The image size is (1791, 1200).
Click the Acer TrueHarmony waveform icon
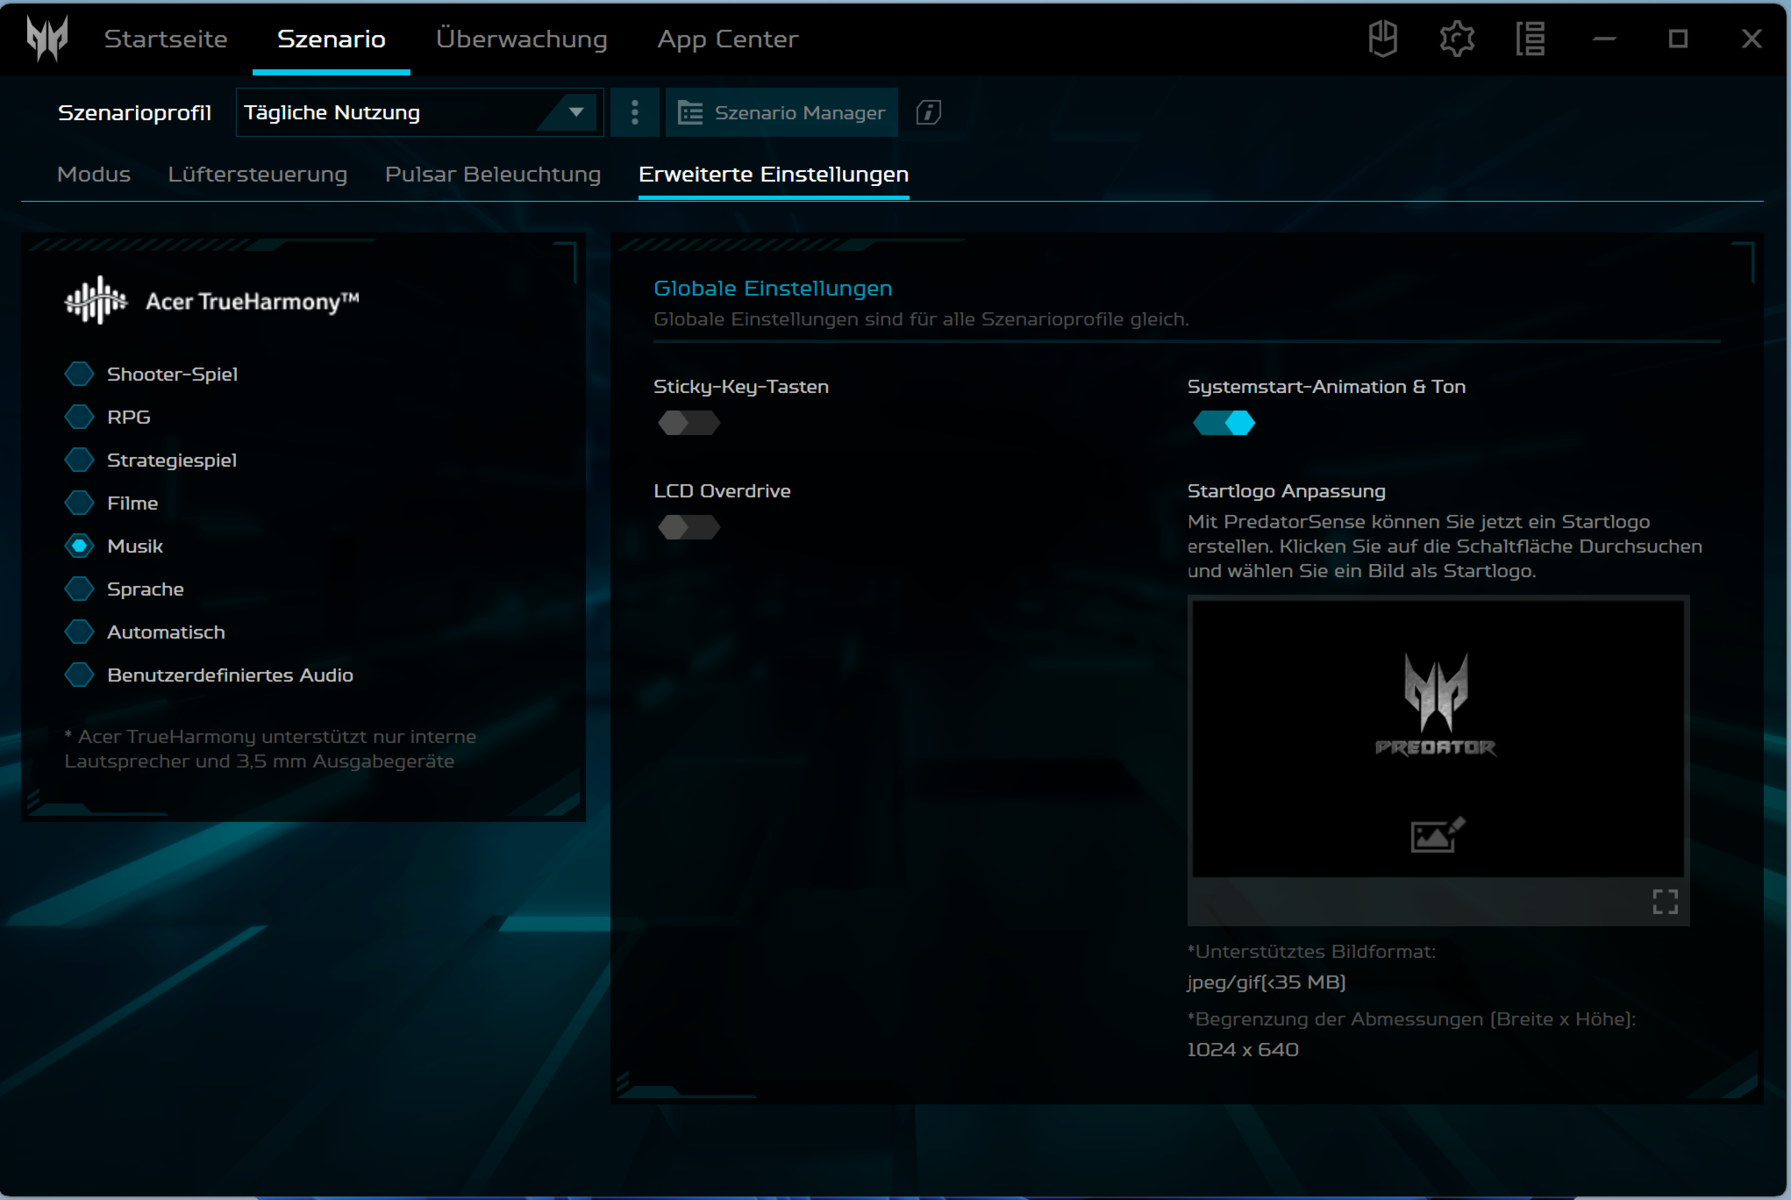pos(96,300)
